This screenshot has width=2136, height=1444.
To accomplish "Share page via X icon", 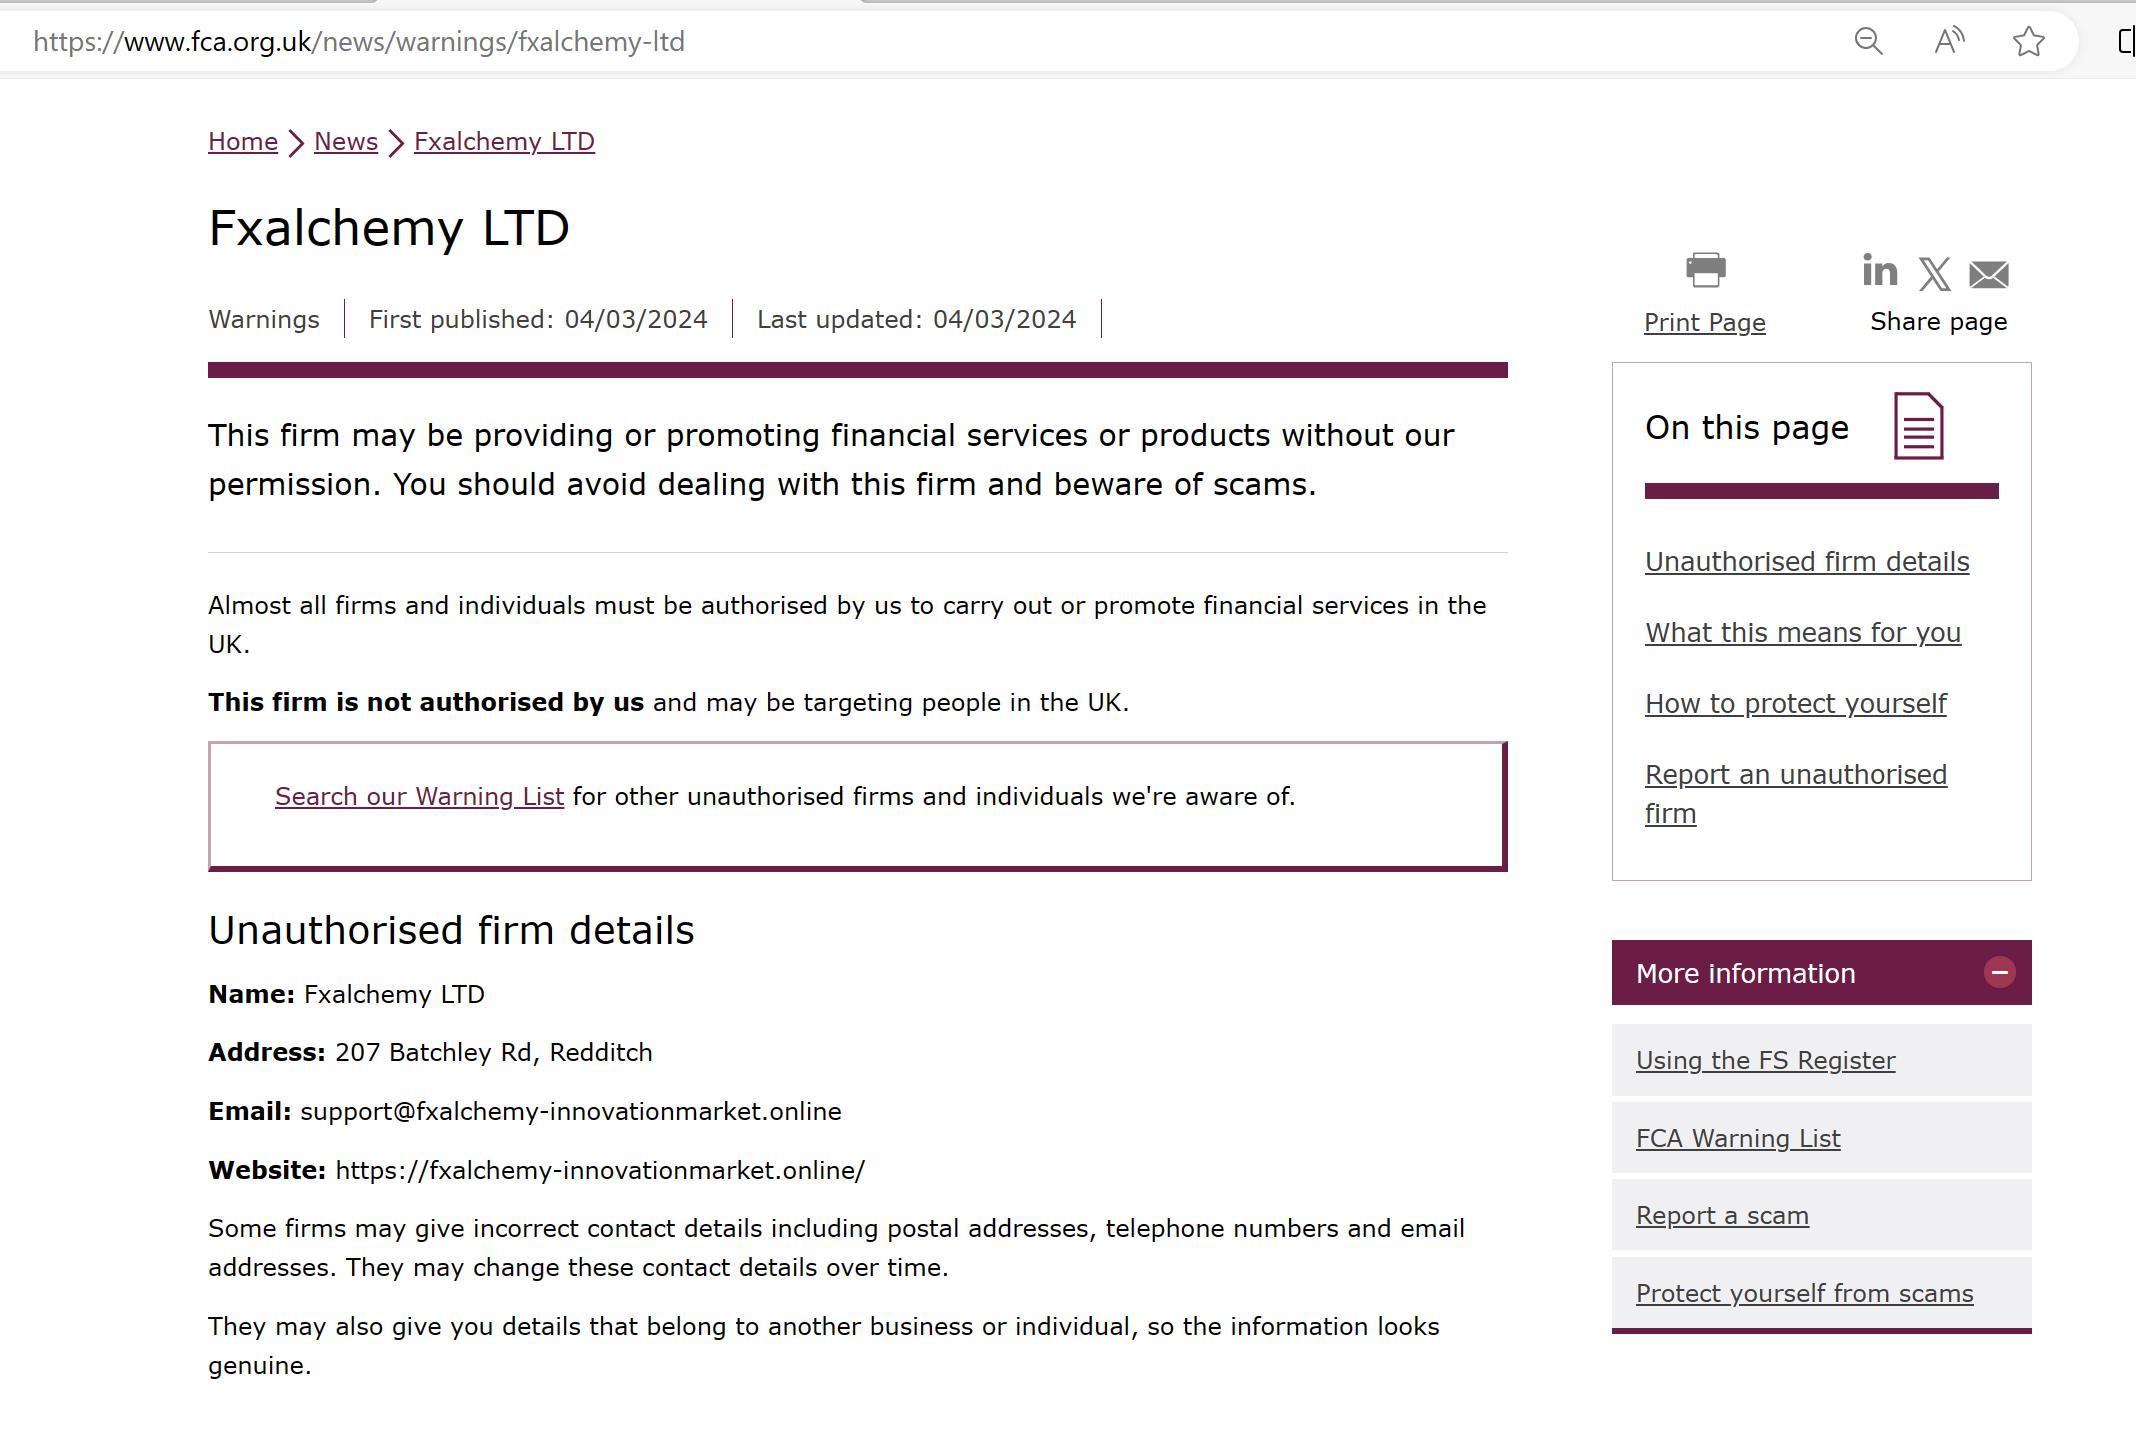I will [1934, 274].
